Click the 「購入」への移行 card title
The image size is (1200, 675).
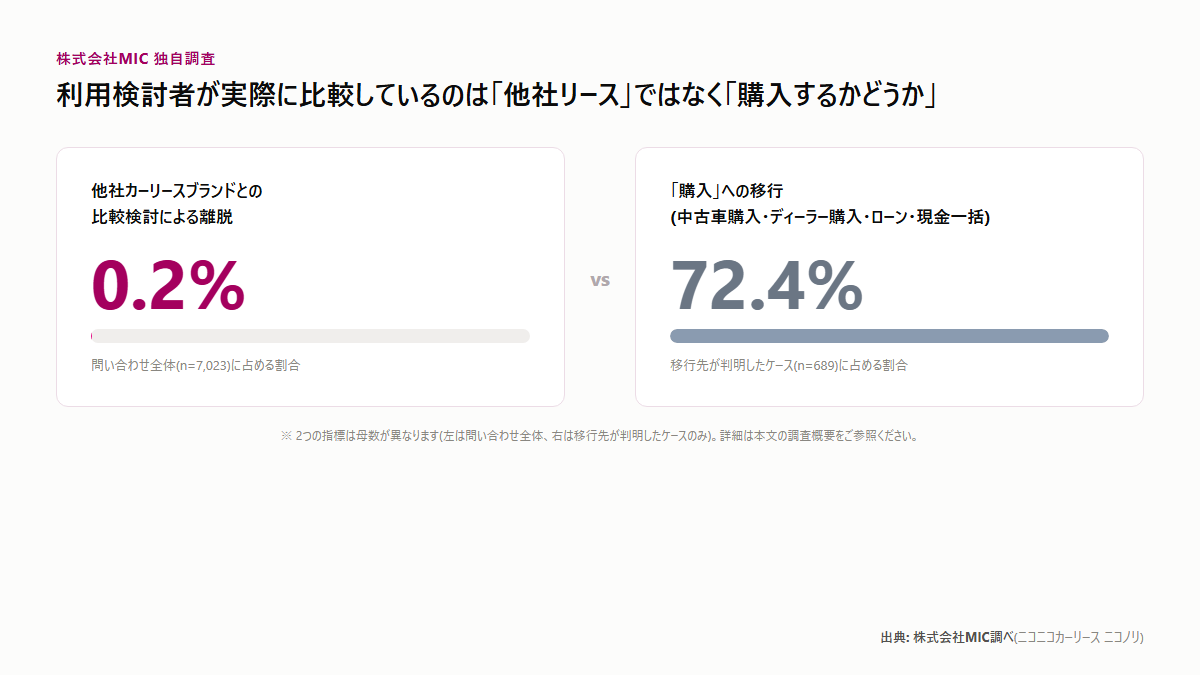click(726, 190)
